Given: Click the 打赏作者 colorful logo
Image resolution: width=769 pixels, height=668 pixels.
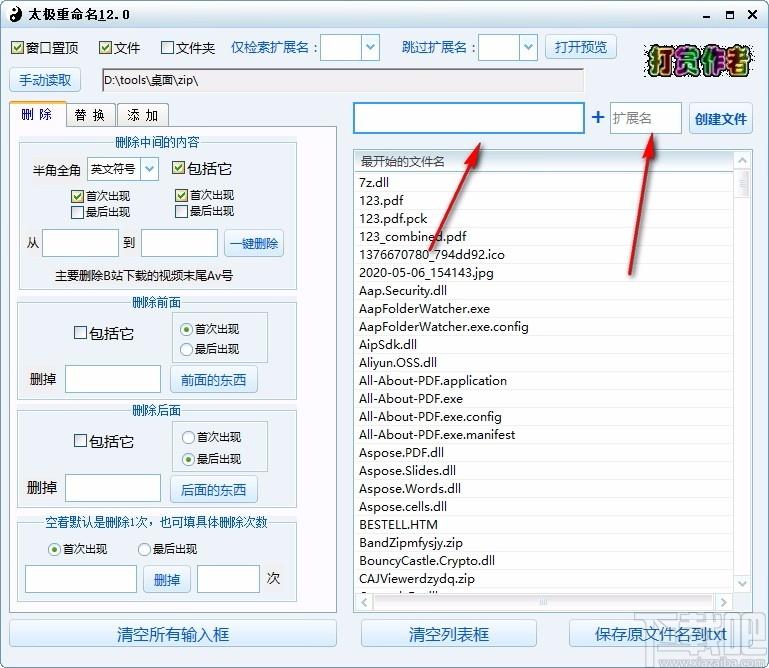Looking at the screenshot, I should [698, 61].
